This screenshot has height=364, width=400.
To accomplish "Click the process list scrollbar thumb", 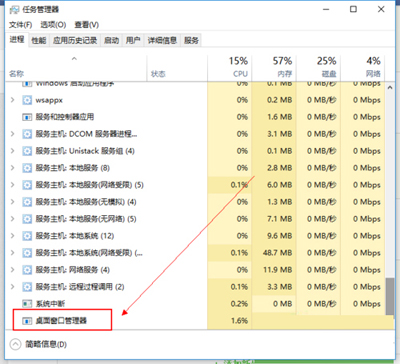I will coord(390,296).
